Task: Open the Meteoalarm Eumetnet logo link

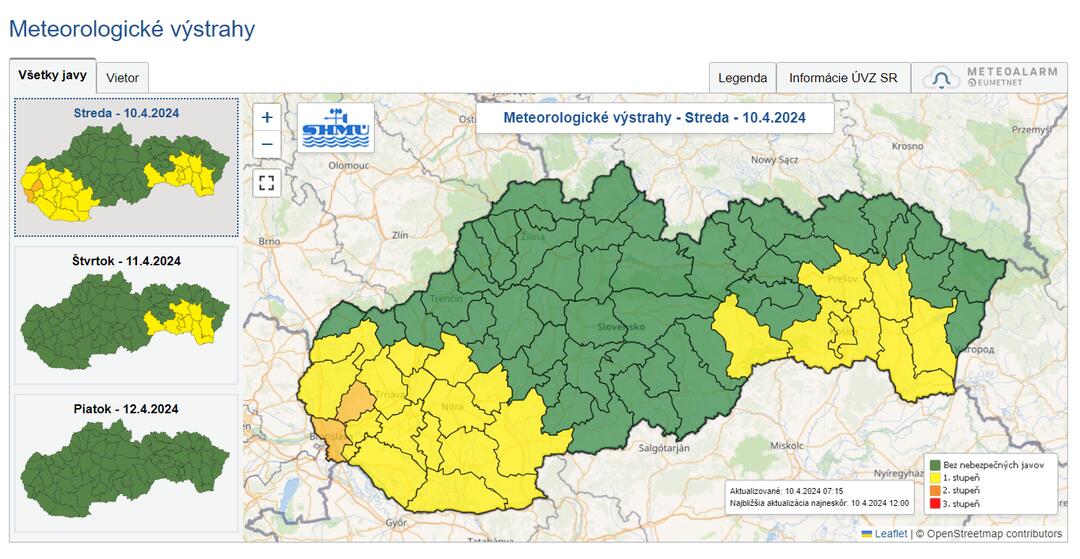Action: 994,78
